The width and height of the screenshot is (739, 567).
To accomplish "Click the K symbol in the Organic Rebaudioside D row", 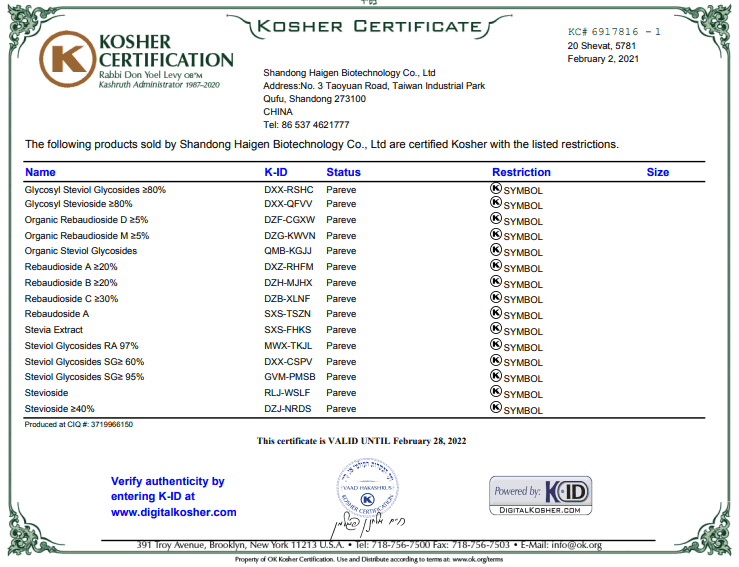I will click(496, 219).
